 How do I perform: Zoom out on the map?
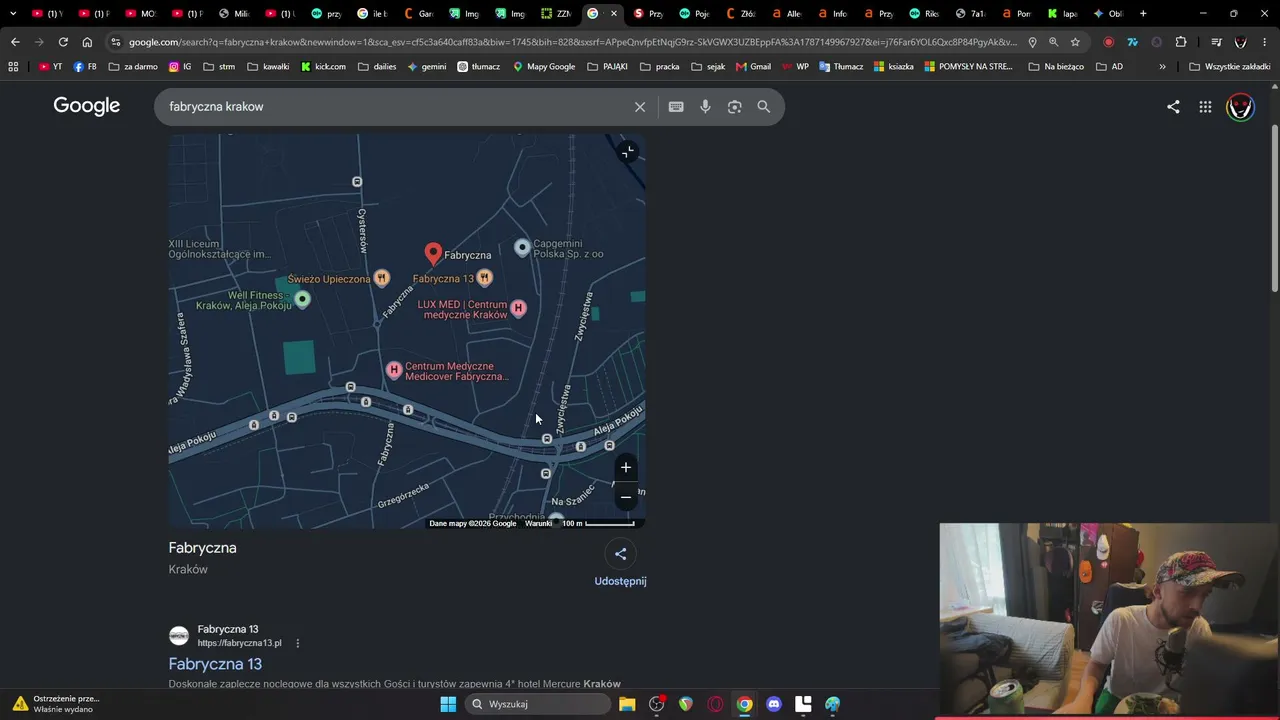point(626,497)
